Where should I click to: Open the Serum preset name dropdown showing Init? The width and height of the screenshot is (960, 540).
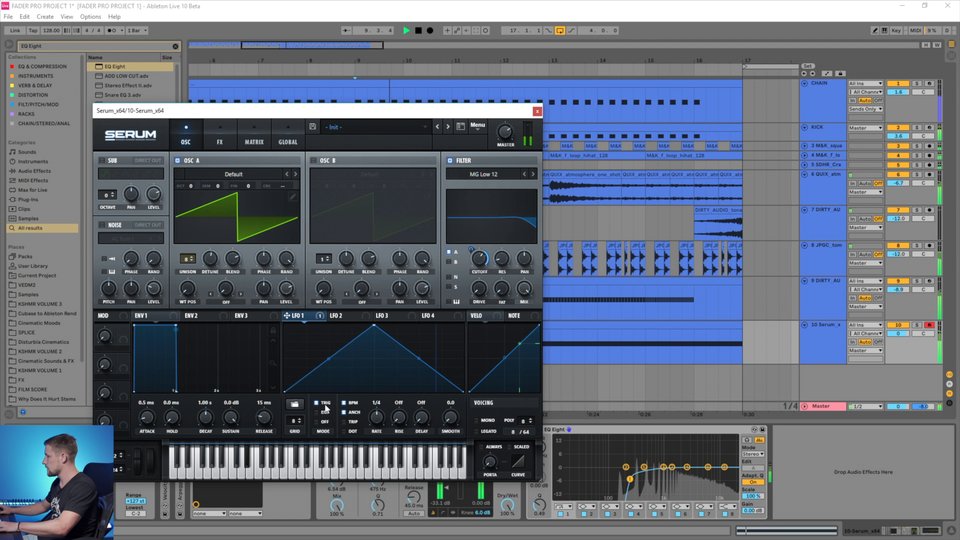point(375,127)
